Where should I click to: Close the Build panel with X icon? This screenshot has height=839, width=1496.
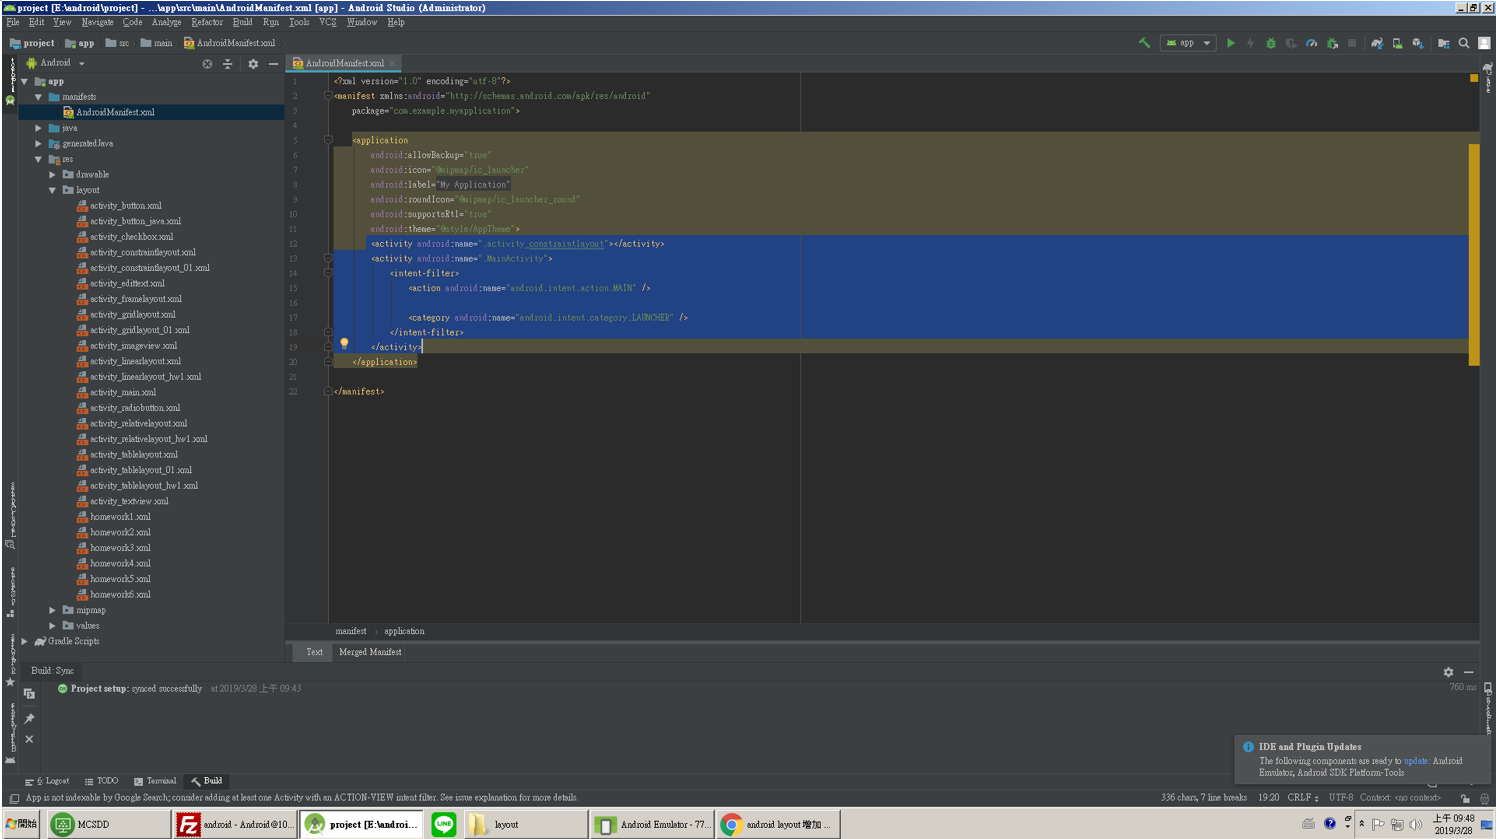tap(29, 739)
